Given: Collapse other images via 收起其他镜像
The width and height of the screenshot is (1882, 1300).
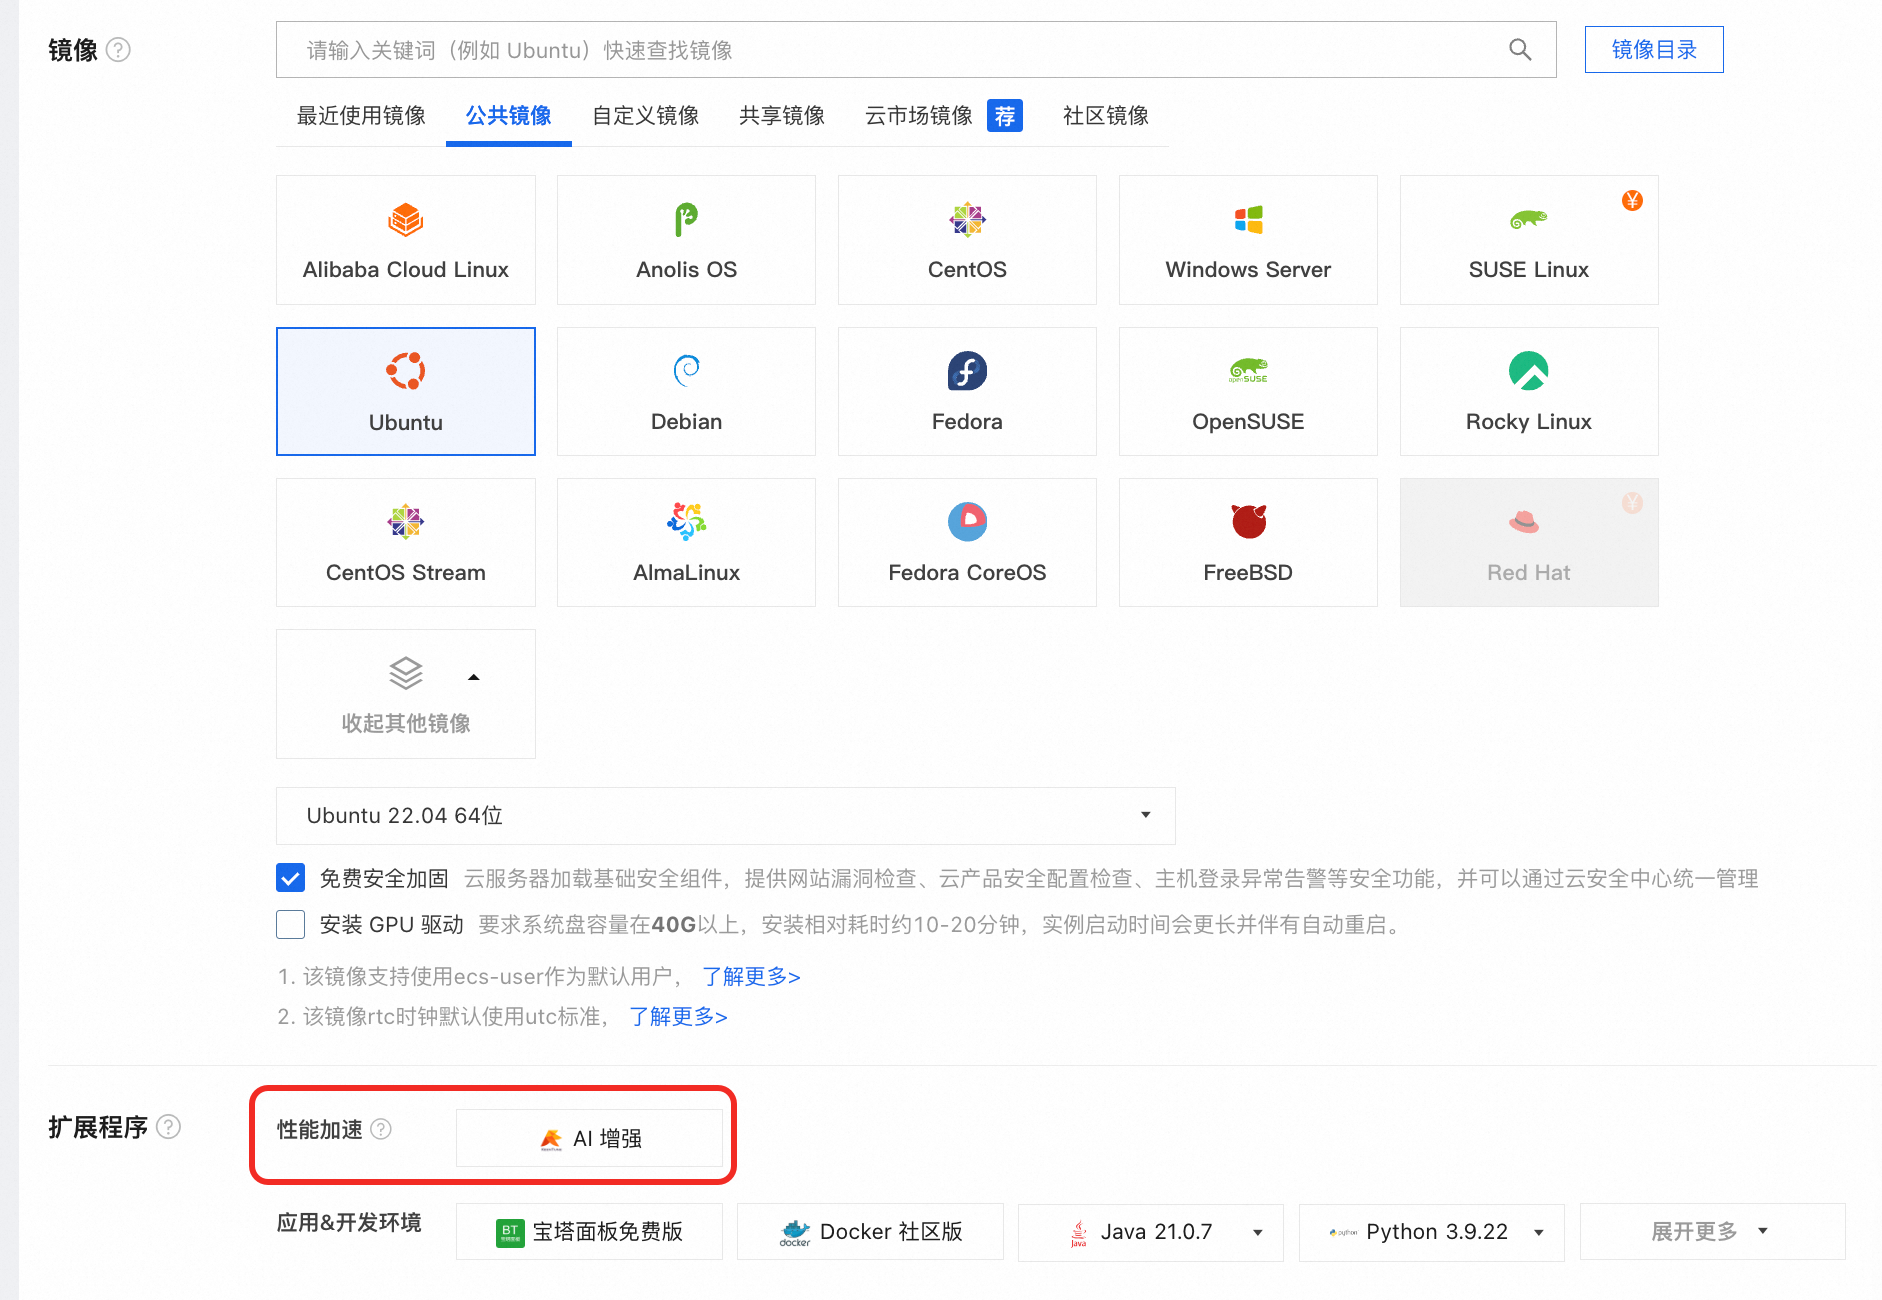Looking at the screenshot, I should pyautogui.click(x=405, y=693).
